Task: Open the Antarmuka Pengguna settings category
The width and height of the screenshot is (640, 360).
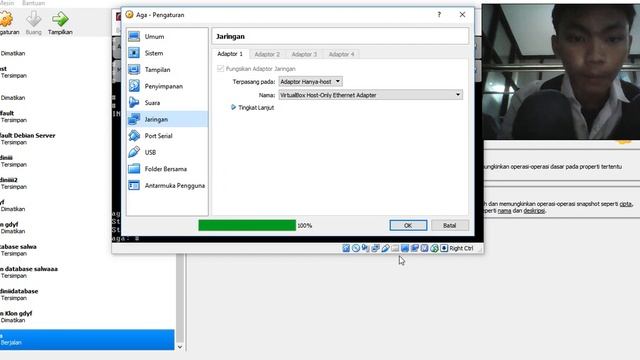Action: click(167, 185)
